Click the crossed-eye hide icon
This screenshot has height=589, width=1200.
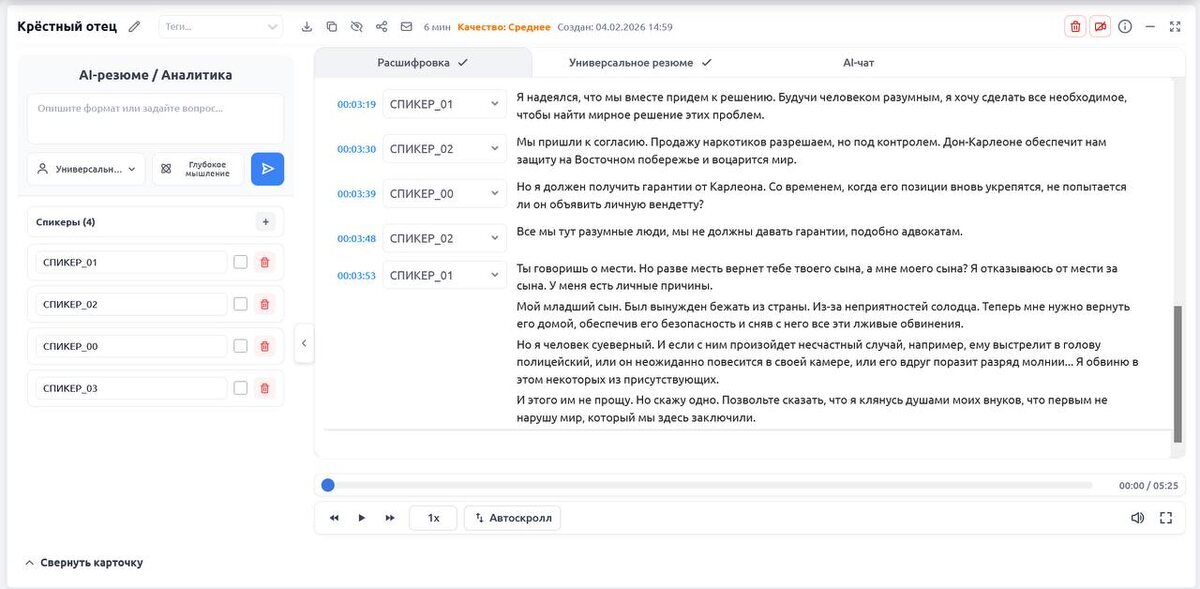point(357,27)
